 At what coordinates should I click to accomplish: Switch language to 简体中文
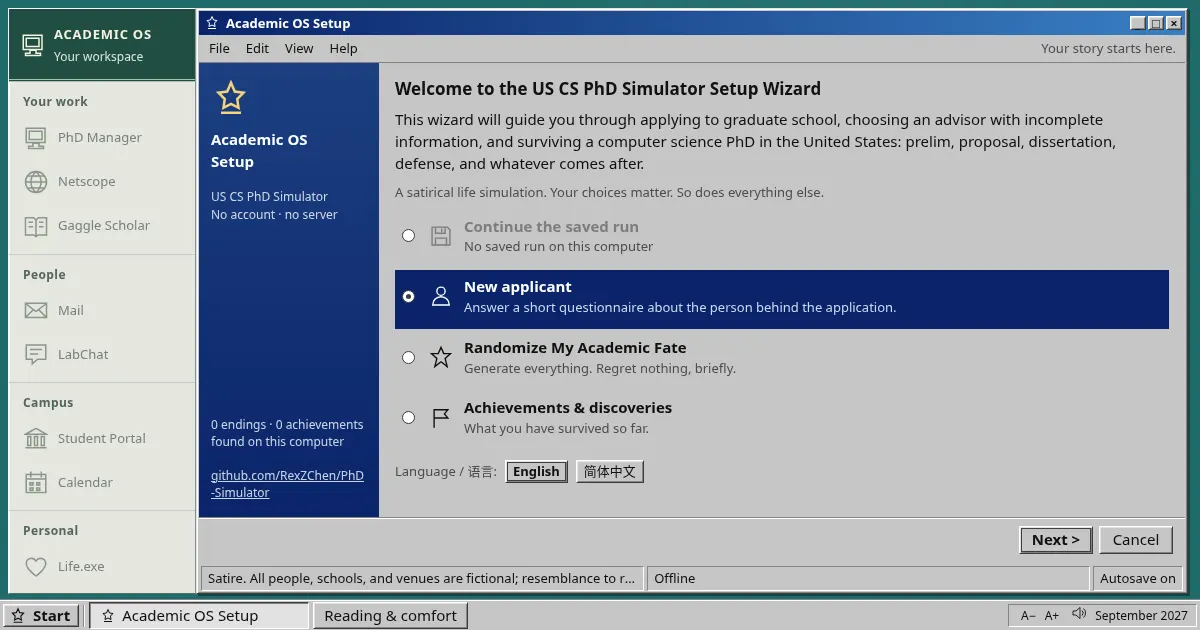click(x=610, y=472)
